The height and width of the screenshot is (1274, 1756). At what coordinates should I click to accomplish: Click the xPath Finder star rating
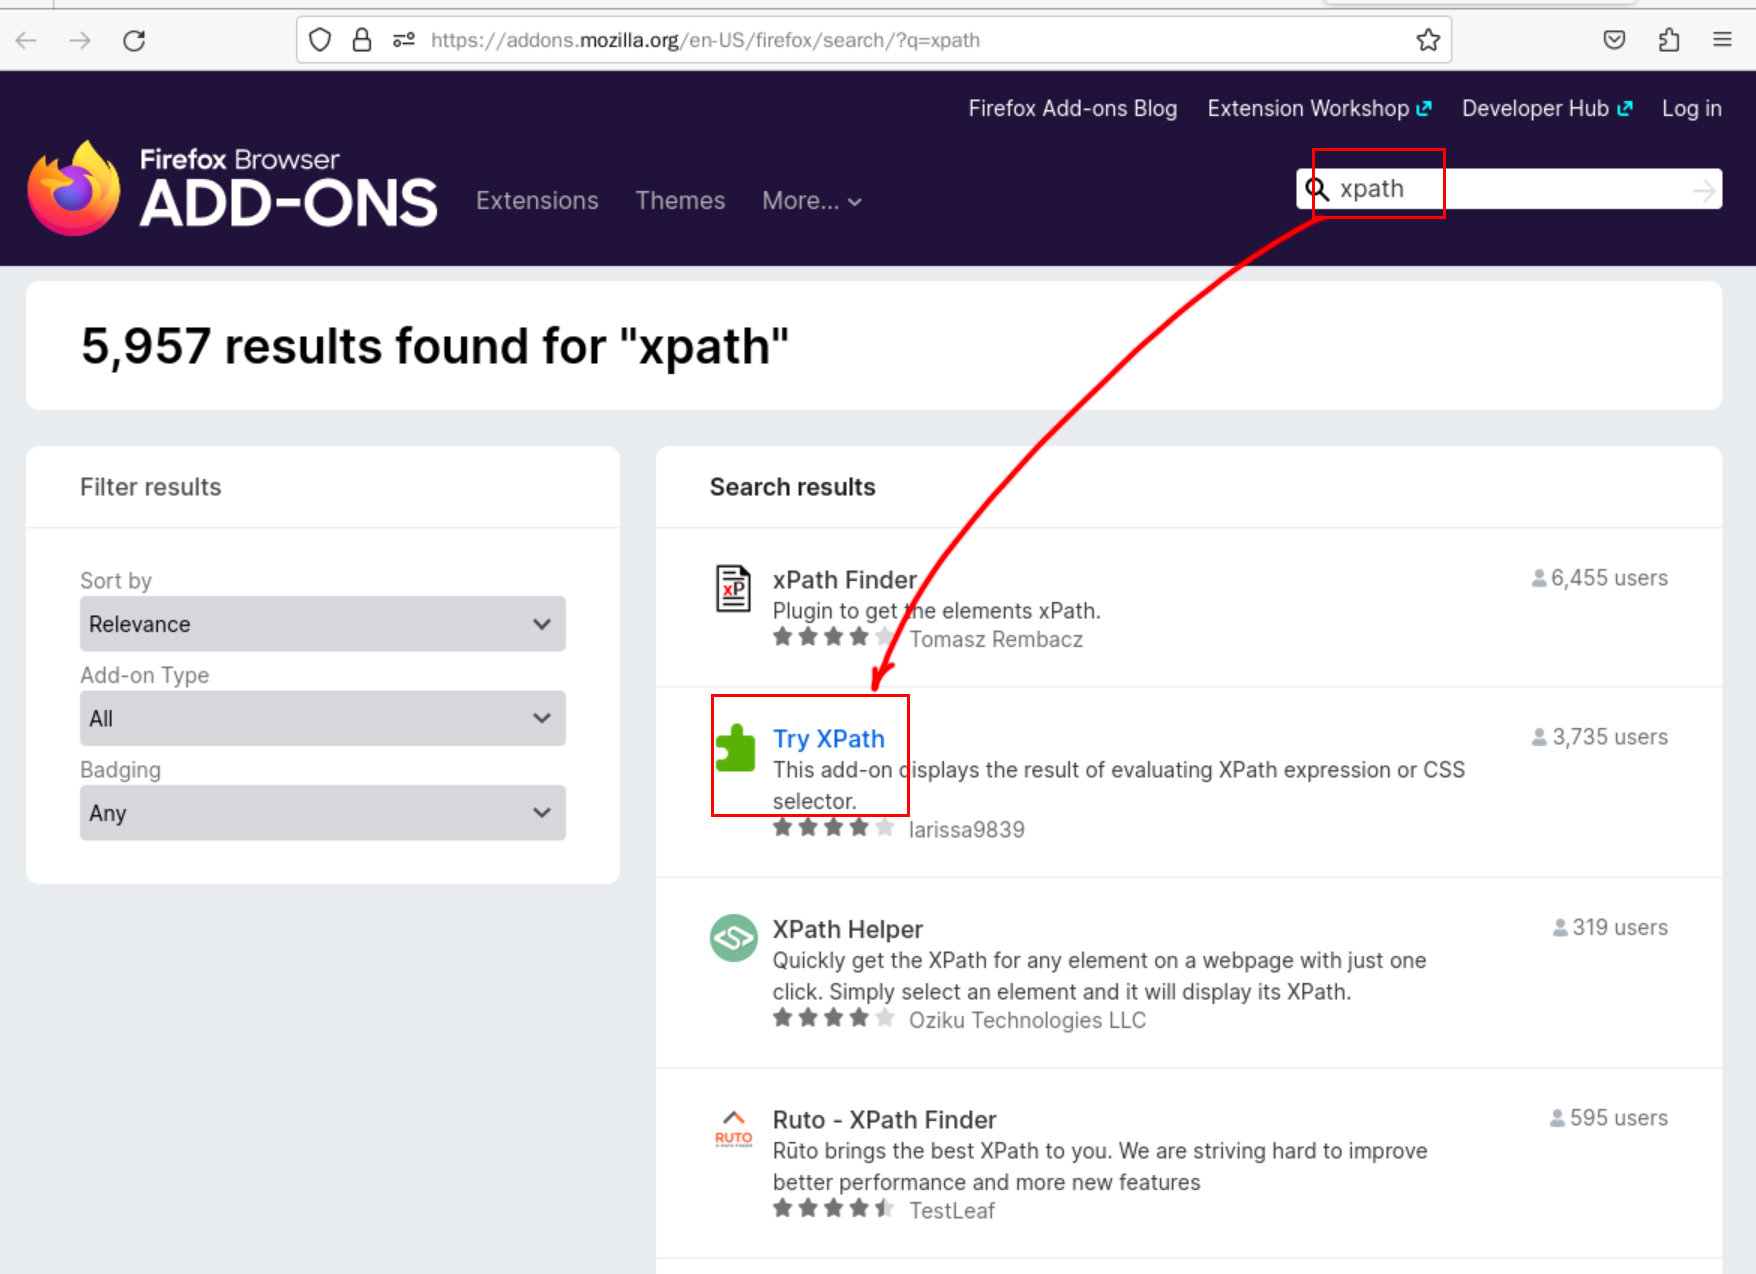[x=833, y=637]
